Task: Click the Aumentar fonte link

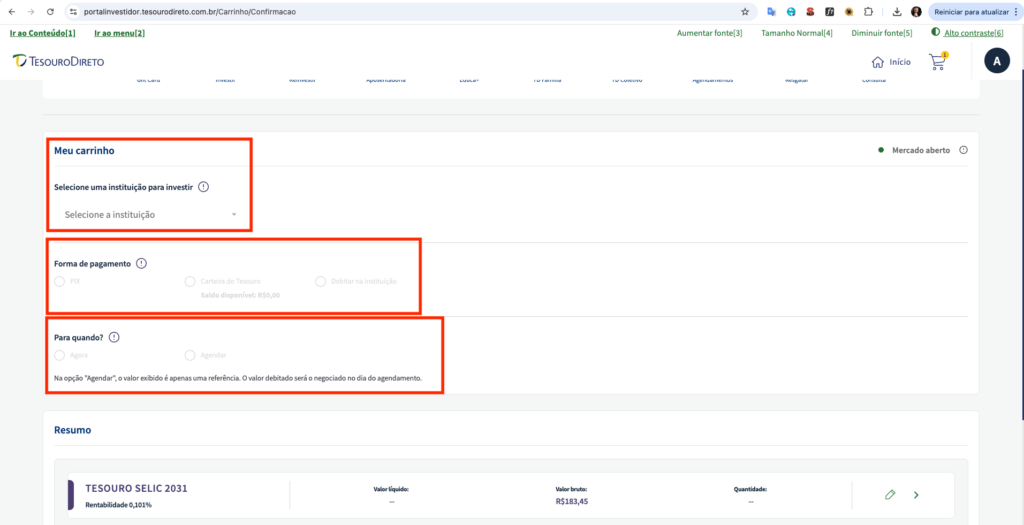Action: (x=709, y=33)
